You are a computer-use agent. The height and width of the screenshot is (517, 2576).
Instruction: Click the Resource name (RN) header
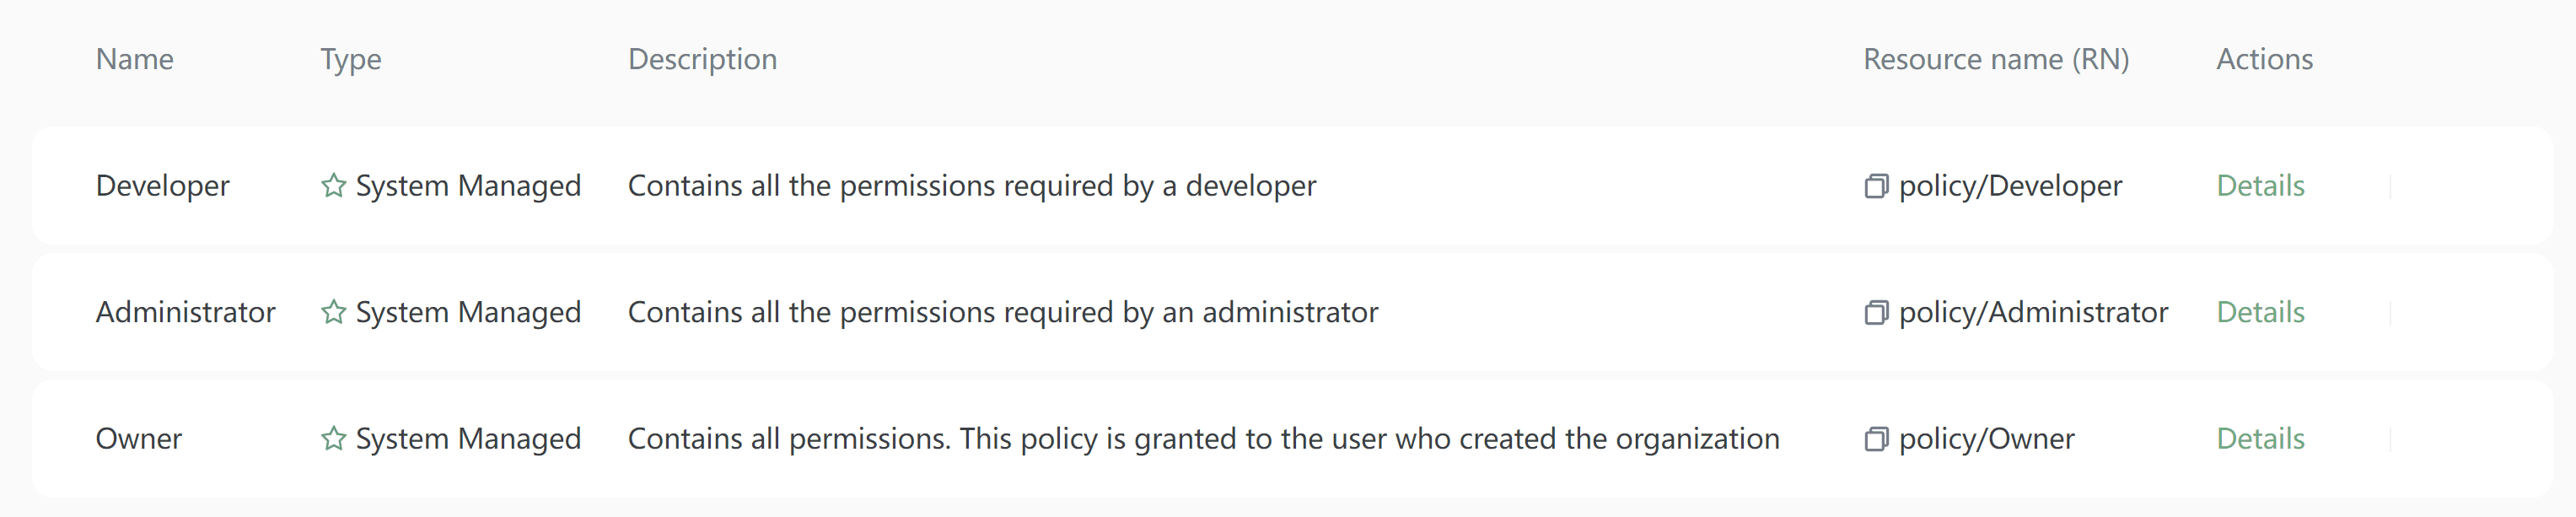[x=1995, y=59]
